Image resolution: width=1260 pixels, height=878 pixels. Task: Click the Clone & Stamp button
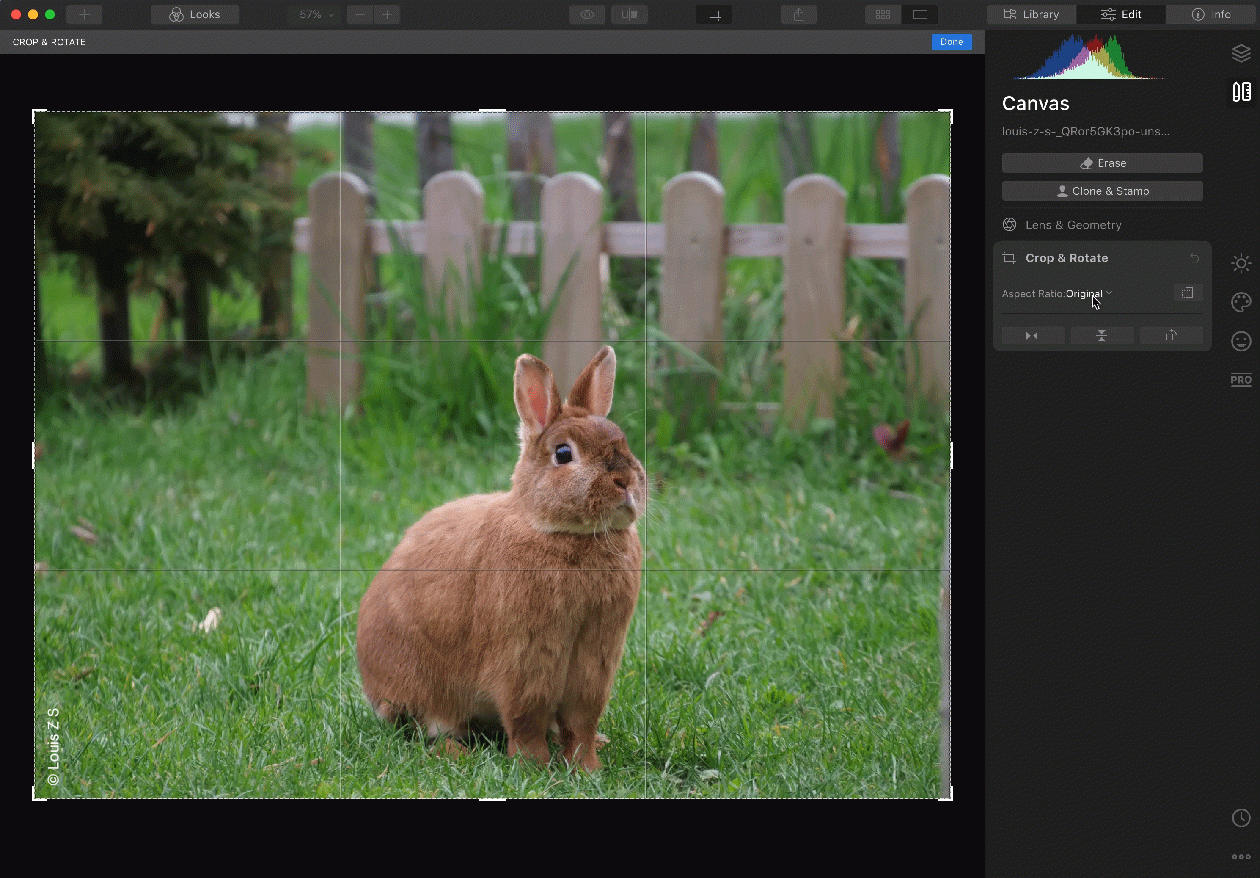tap(1102, 191)
